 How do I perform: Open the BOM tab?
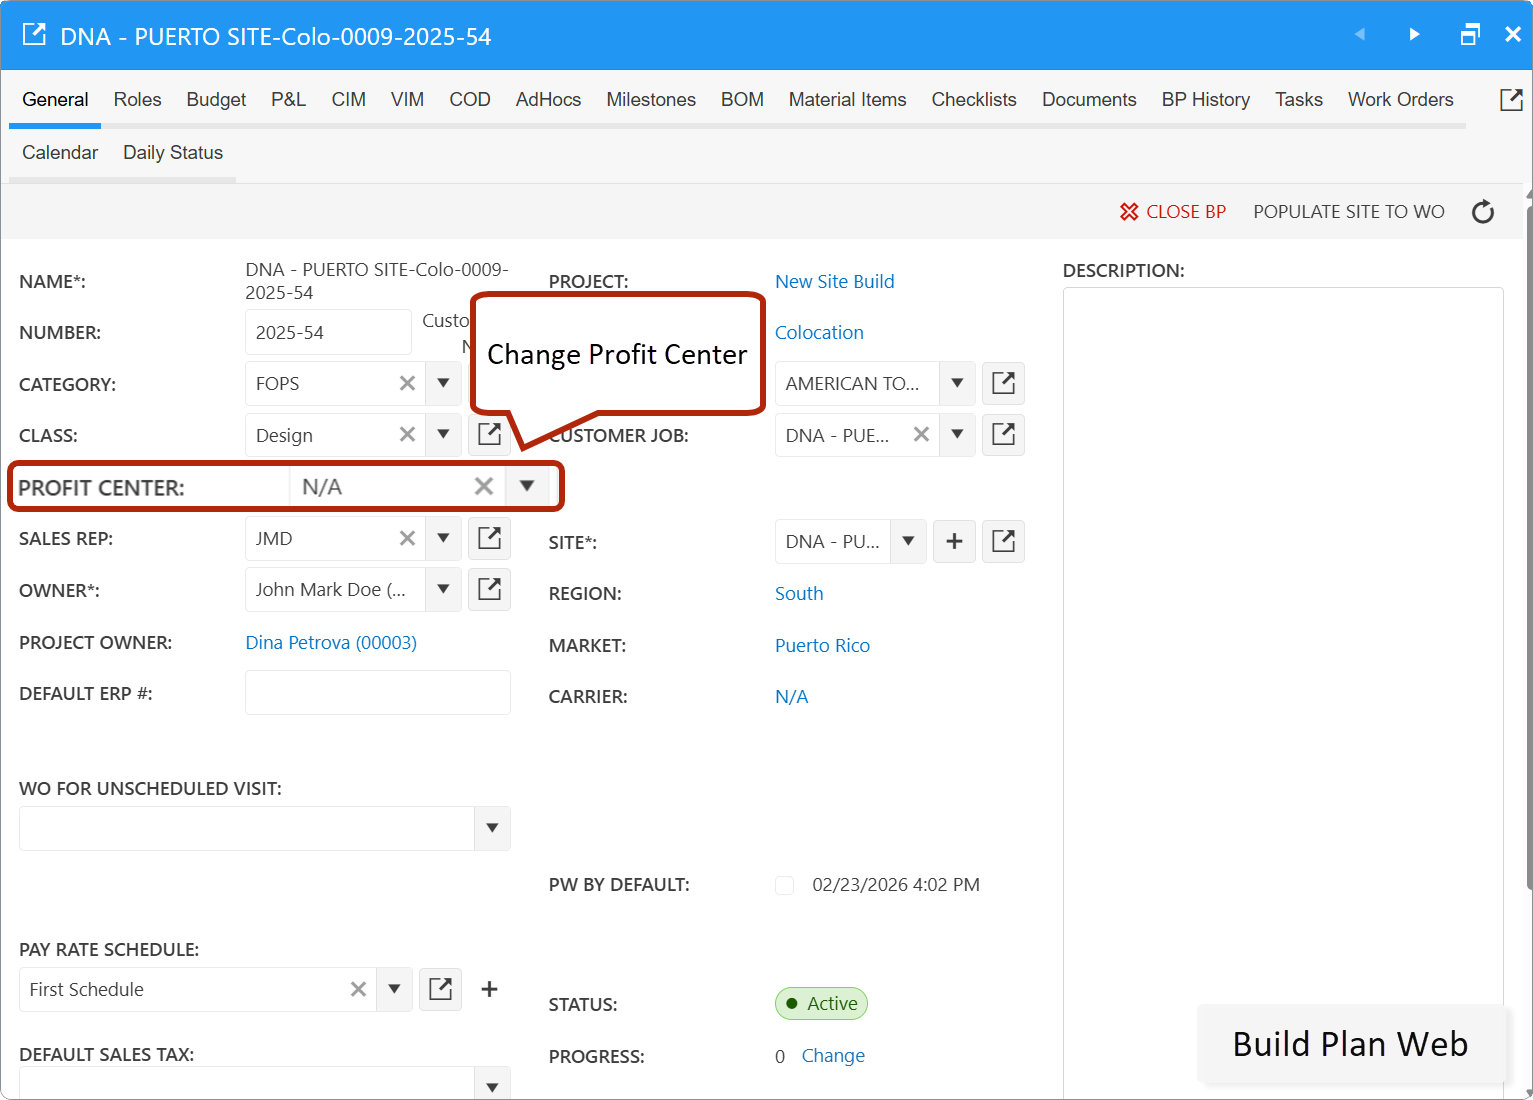[x=742, y=99]
